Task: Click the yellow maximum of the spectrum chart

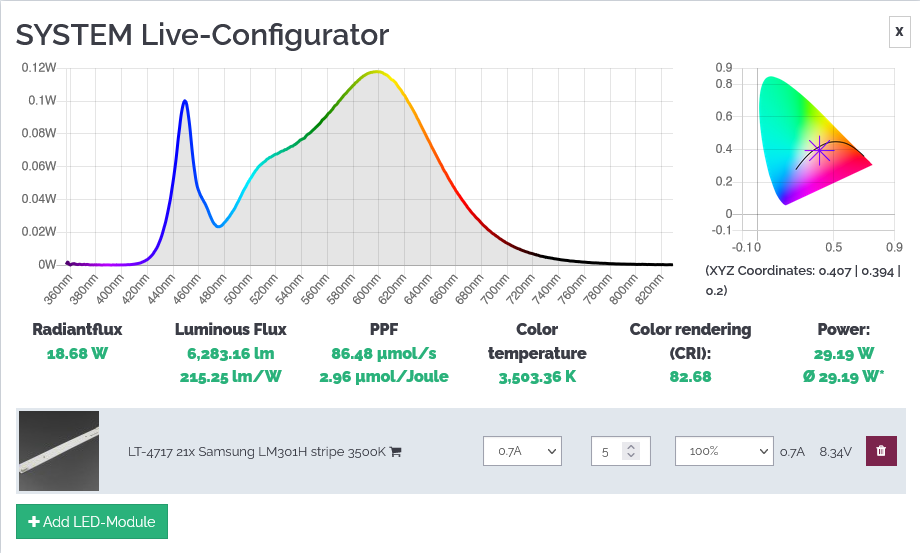Action: point(377,72)
